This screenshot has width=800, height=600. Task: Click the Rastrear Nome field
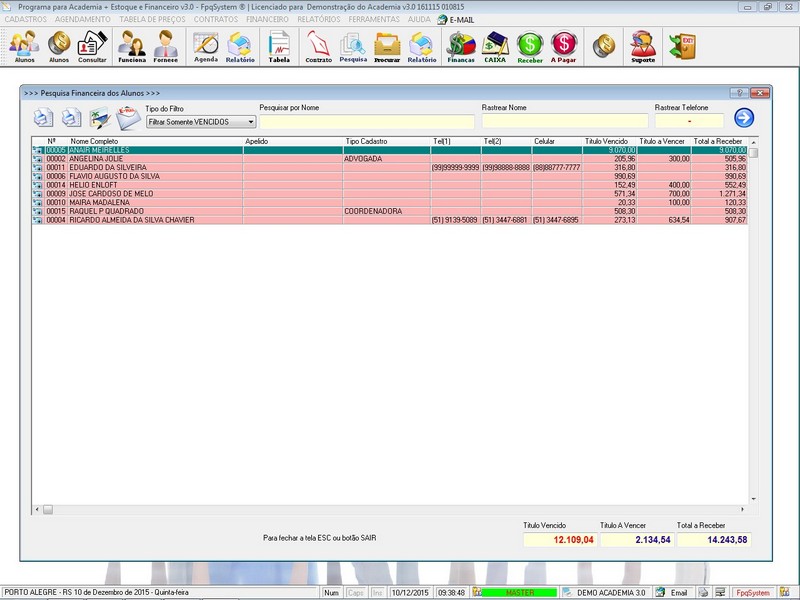(x=565, y=121)
